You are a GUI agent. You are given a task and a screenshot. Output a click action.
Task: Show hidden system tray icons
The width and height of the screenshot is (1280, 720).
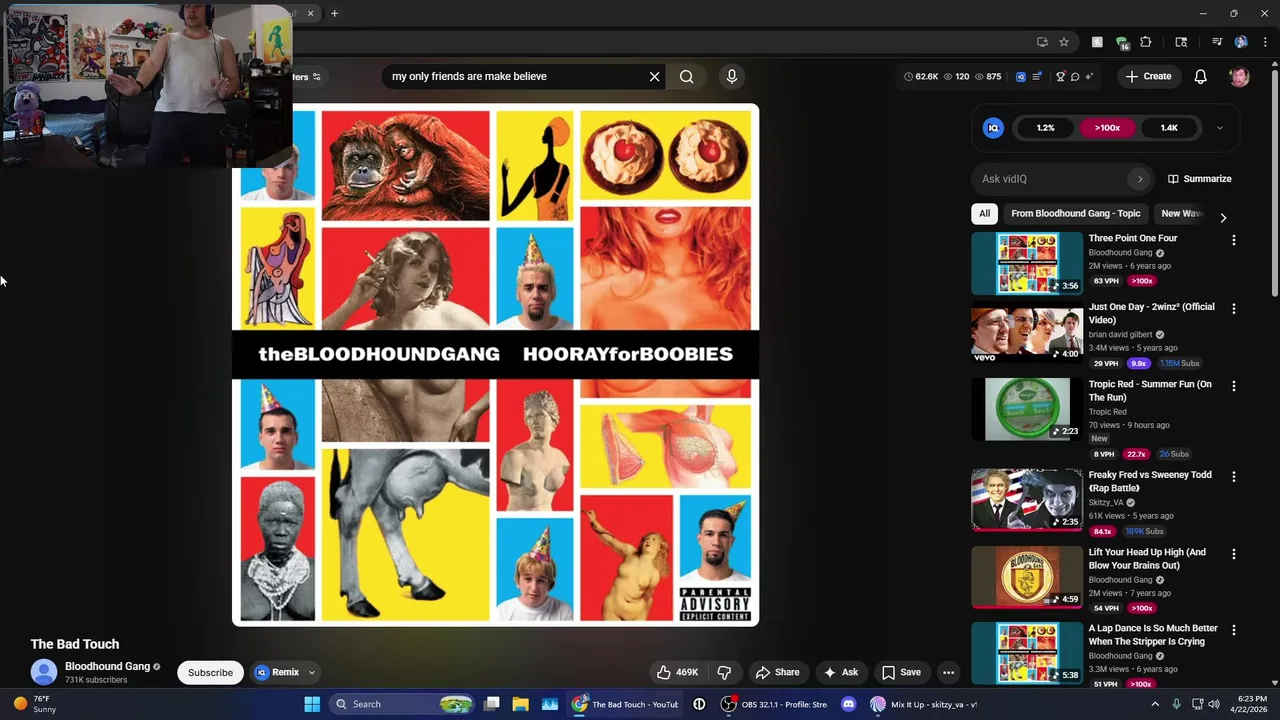point(1155,704)
